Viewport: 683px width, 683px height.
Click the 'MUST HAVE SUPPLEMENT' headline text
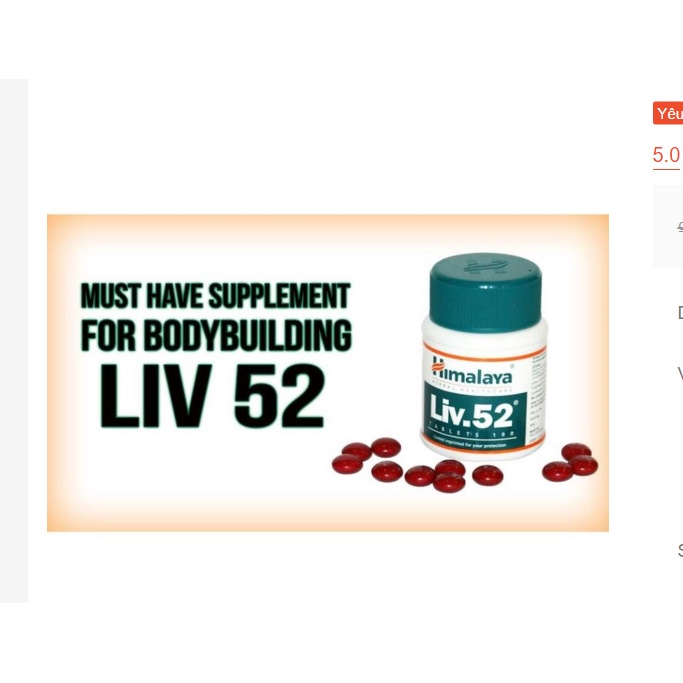[x=216, y=296]
